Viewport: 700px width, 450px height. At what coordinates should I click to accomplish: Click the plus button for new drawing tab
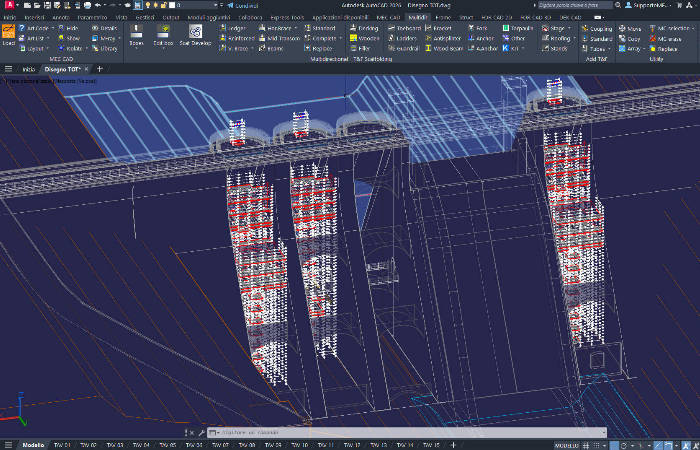[x=100, y=69]
